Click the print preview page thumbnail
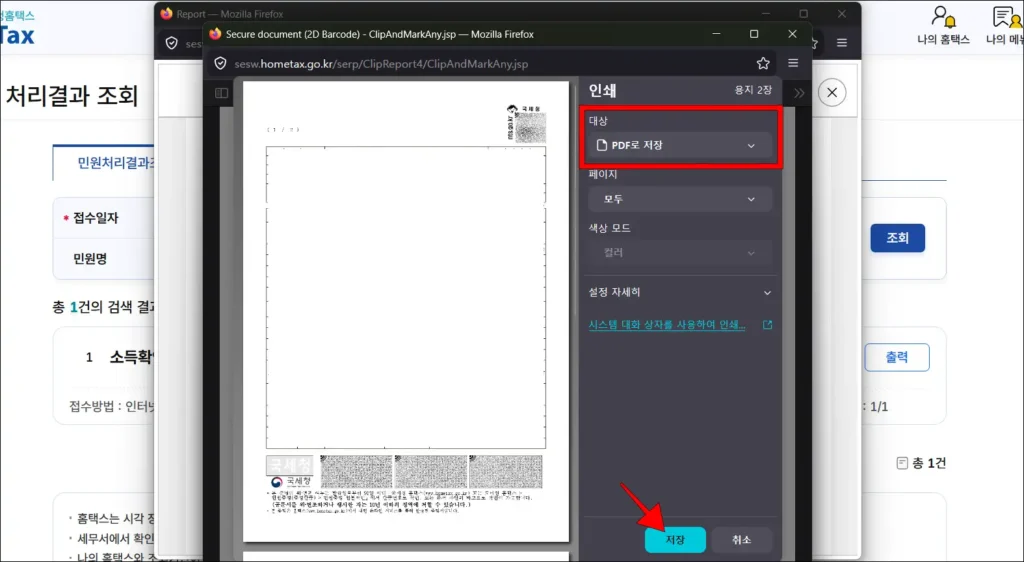This screenshot has width=1024, height=562. 406,311
